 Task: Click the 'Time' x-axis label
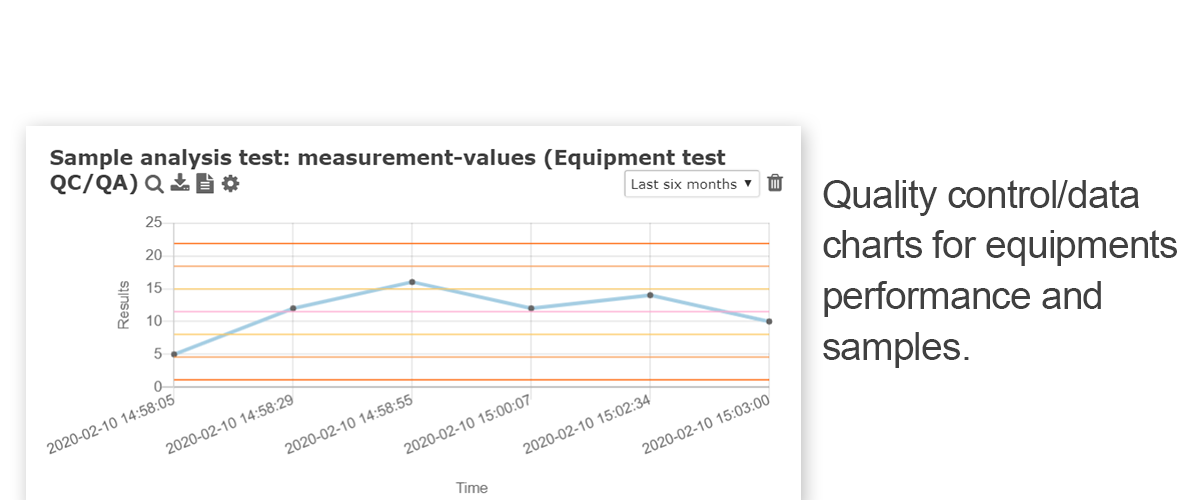pyautogui.click(x=472, y=488)
